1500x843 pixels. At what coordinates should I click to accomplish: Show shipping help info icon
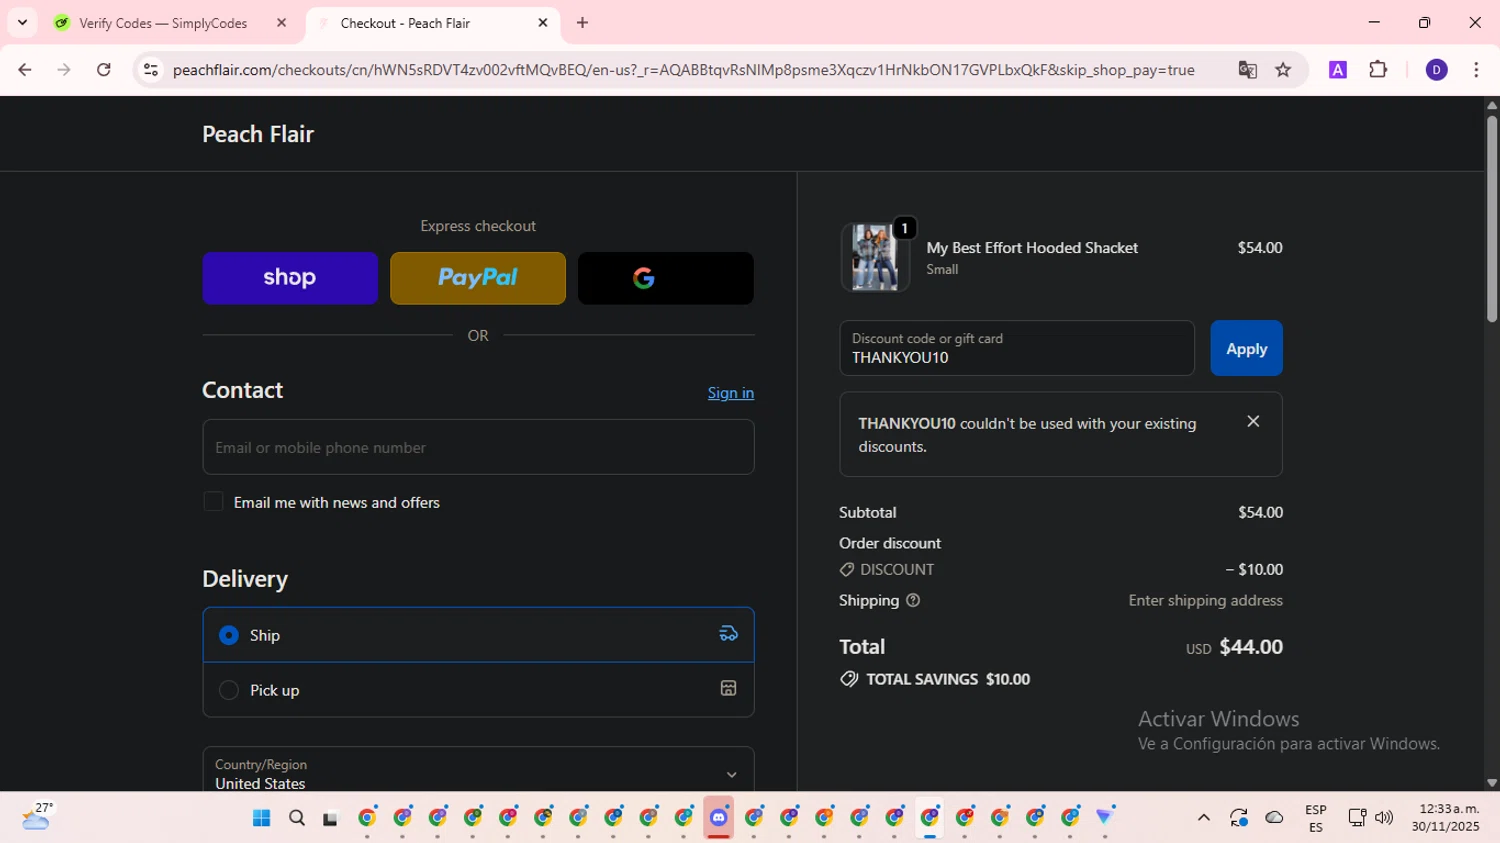(913, 601)
